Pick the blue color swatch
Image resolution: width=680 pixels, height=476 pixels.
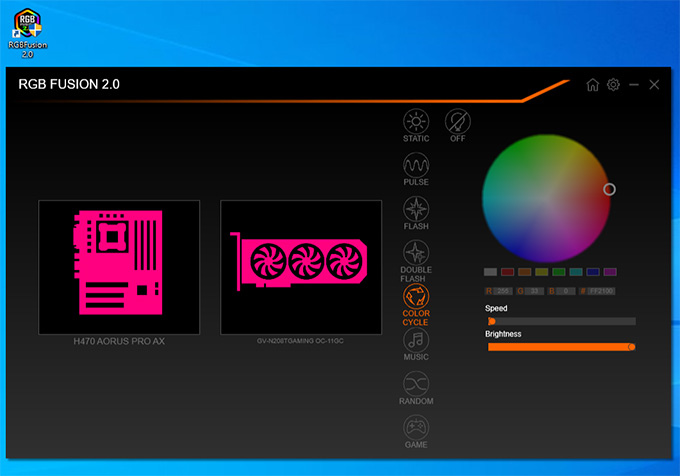[593, 272]
